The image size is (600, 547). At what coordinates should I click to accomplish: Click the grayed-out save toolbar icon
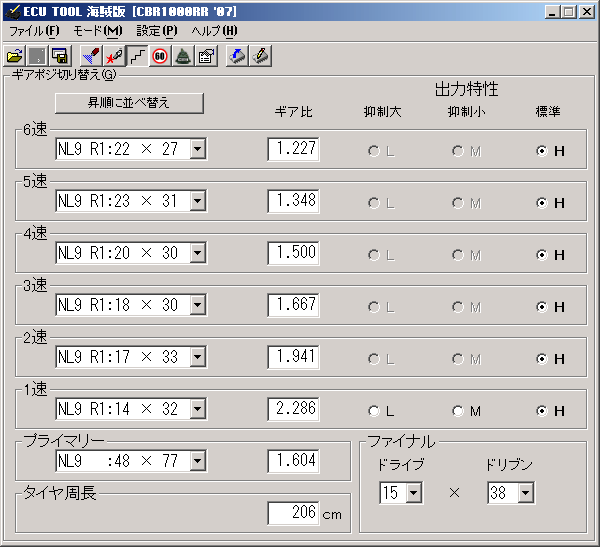pos(37,56)
